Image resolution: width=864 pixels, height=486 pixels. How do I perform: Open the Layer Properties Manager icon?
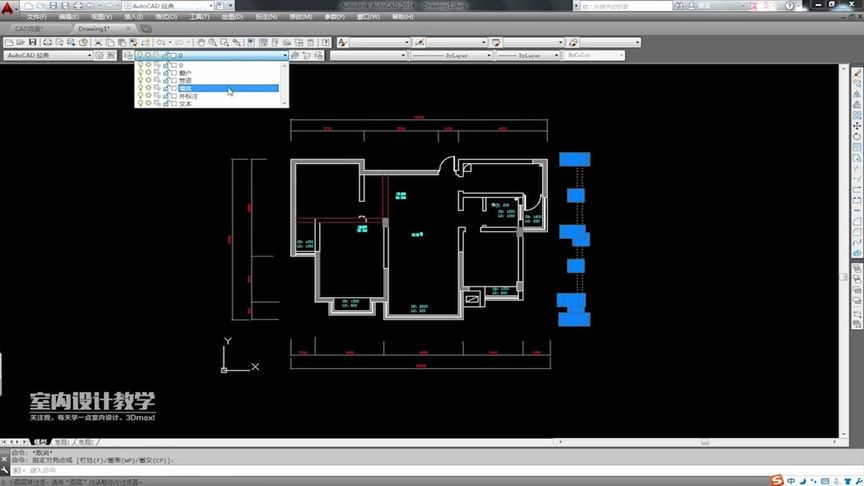pos(128,55)
